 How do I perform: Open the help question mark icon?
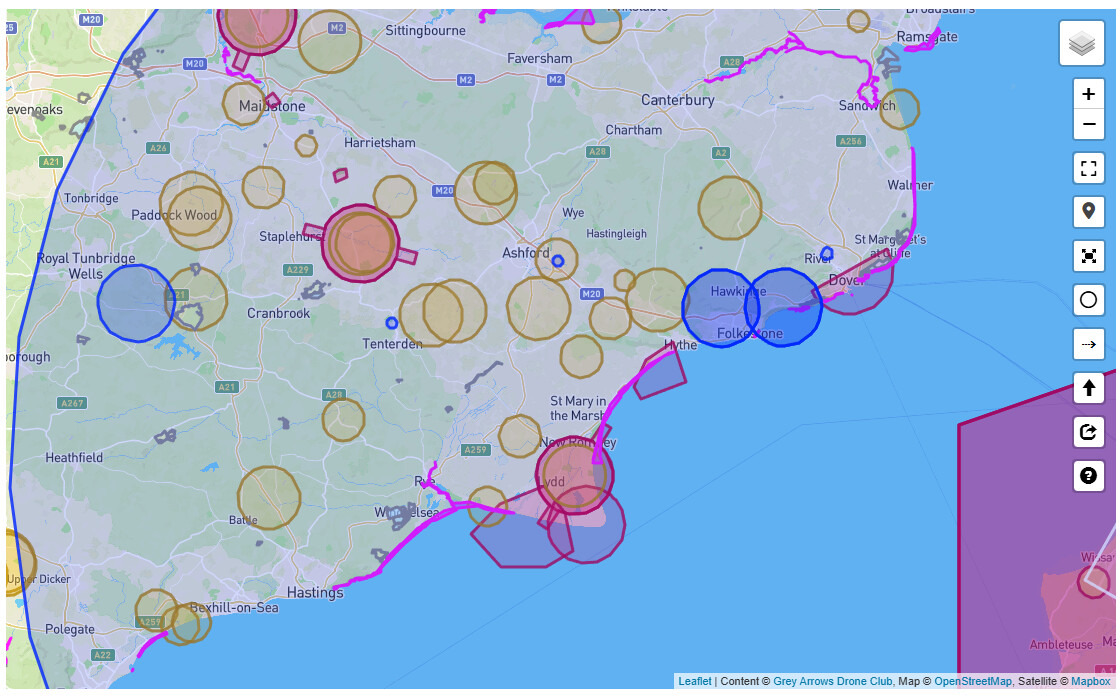coord(1089,476)
